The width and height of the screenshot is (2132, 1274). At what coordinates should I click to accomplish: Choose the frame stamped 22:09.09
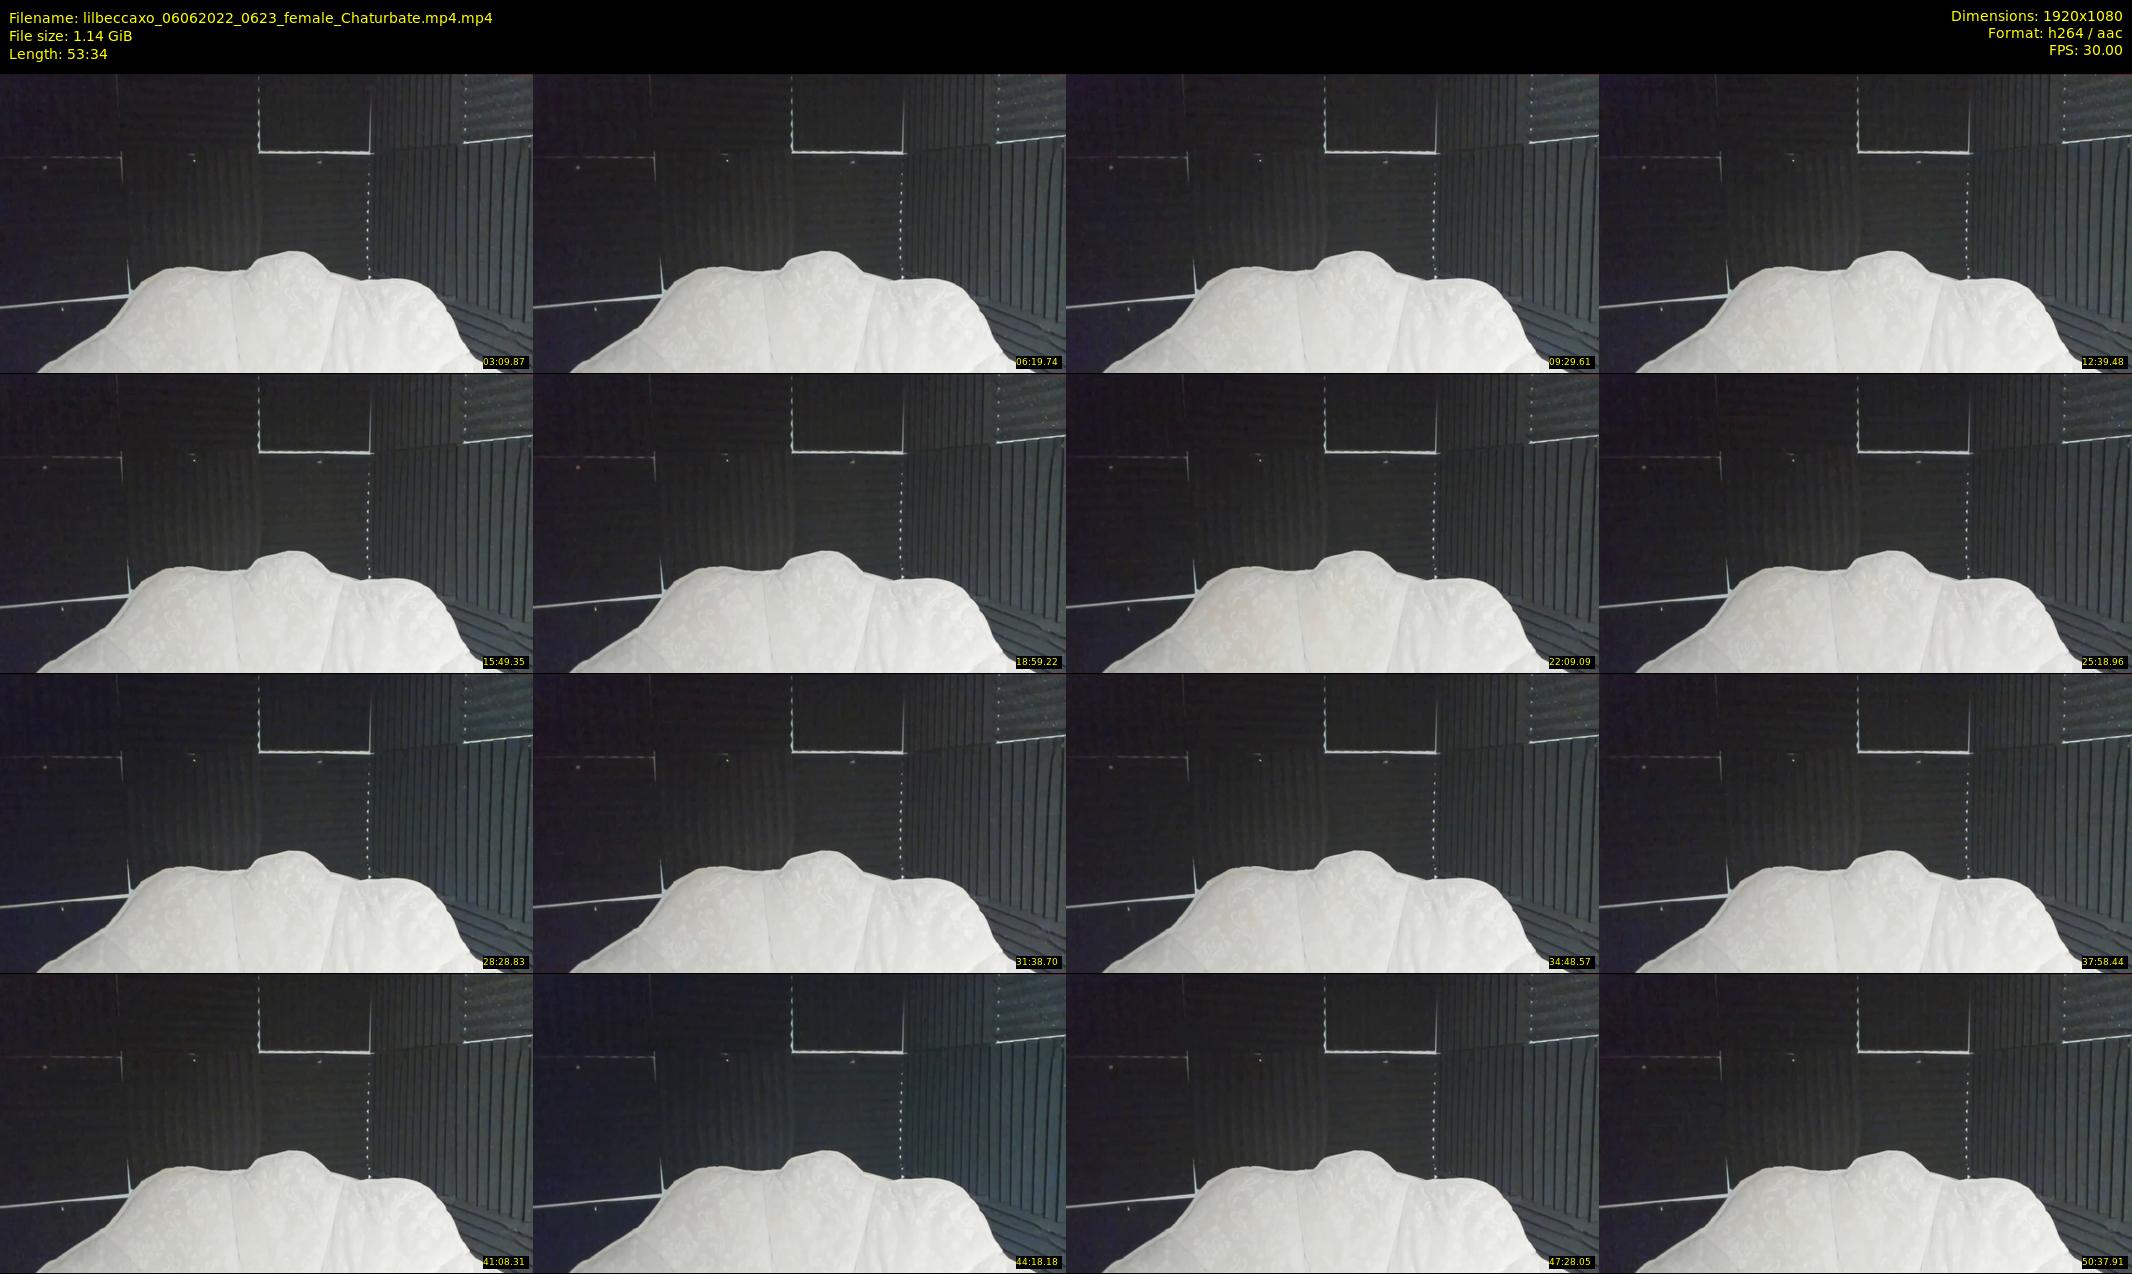pyautogui.click(x=1332, y=523)
